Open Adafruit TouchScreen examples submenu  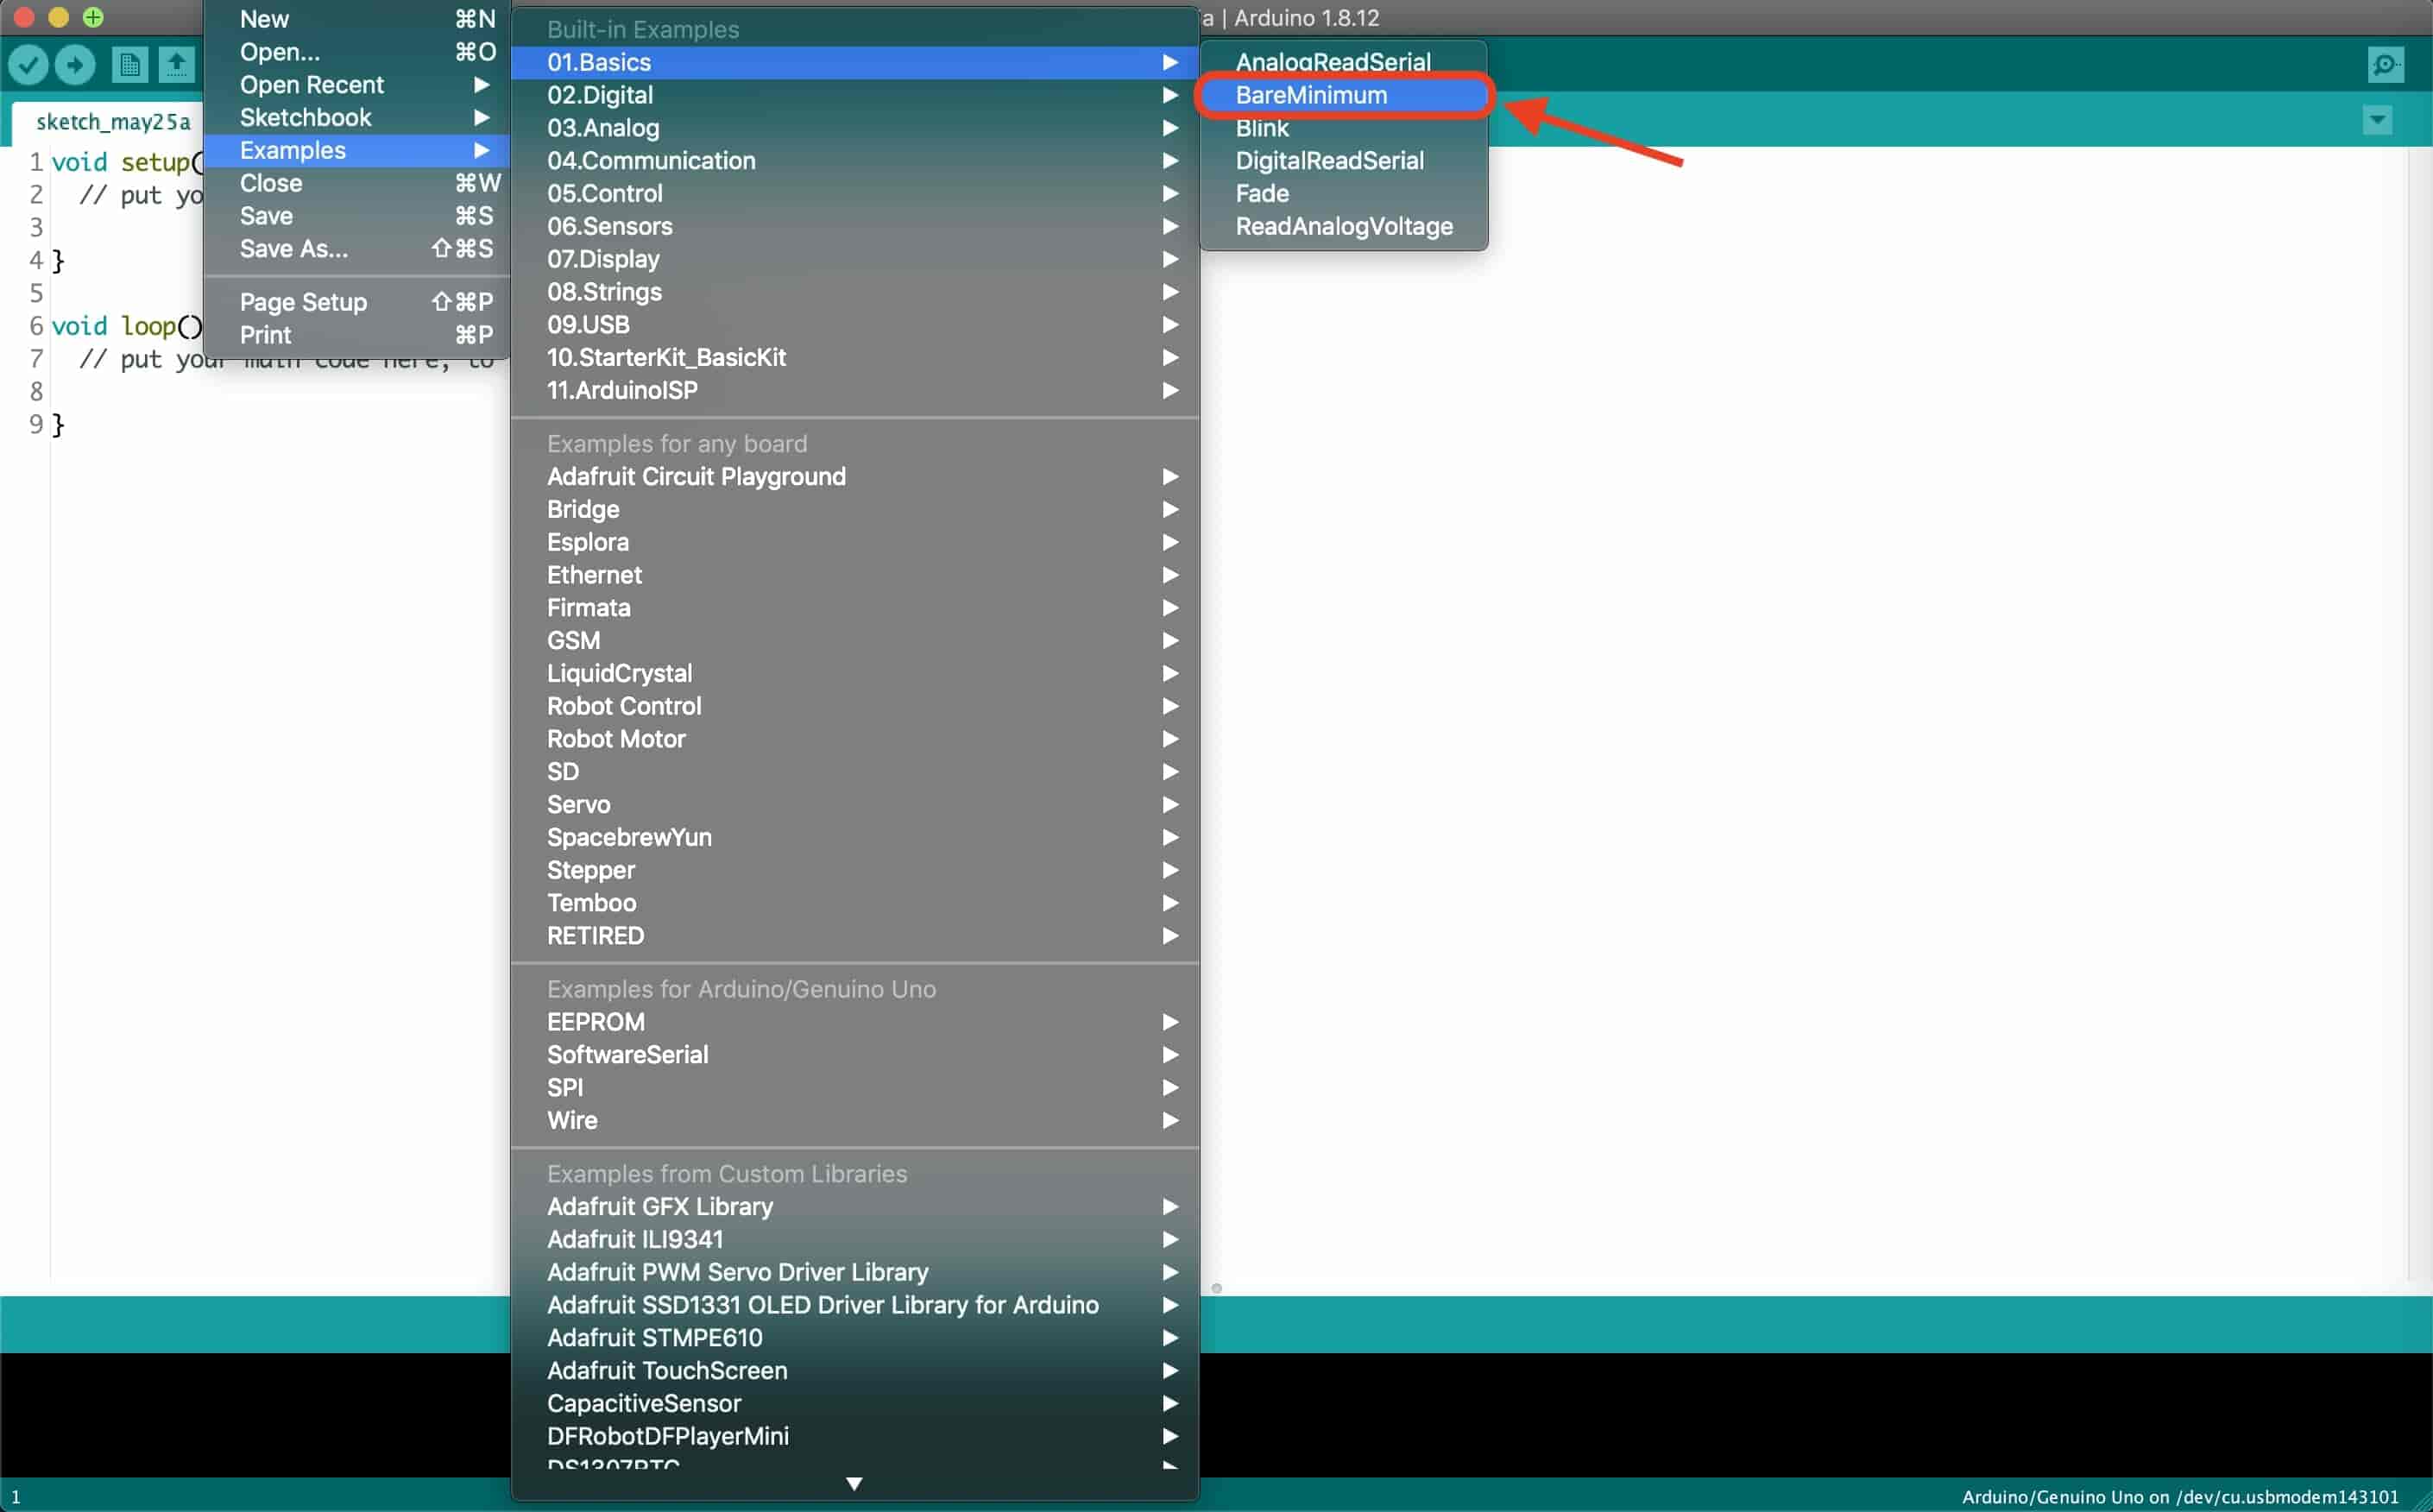coord(855,1371)
